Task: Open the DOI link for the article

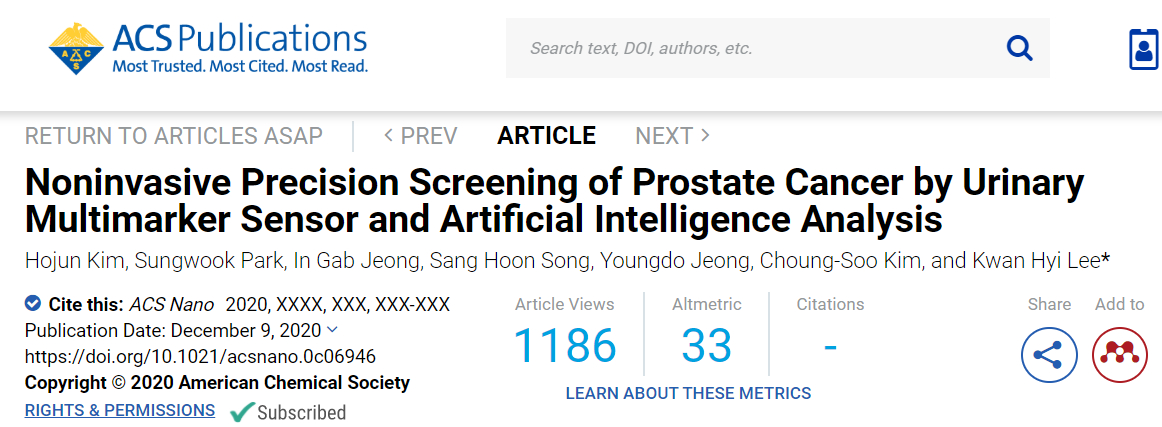Action: (x=200, y=357)
